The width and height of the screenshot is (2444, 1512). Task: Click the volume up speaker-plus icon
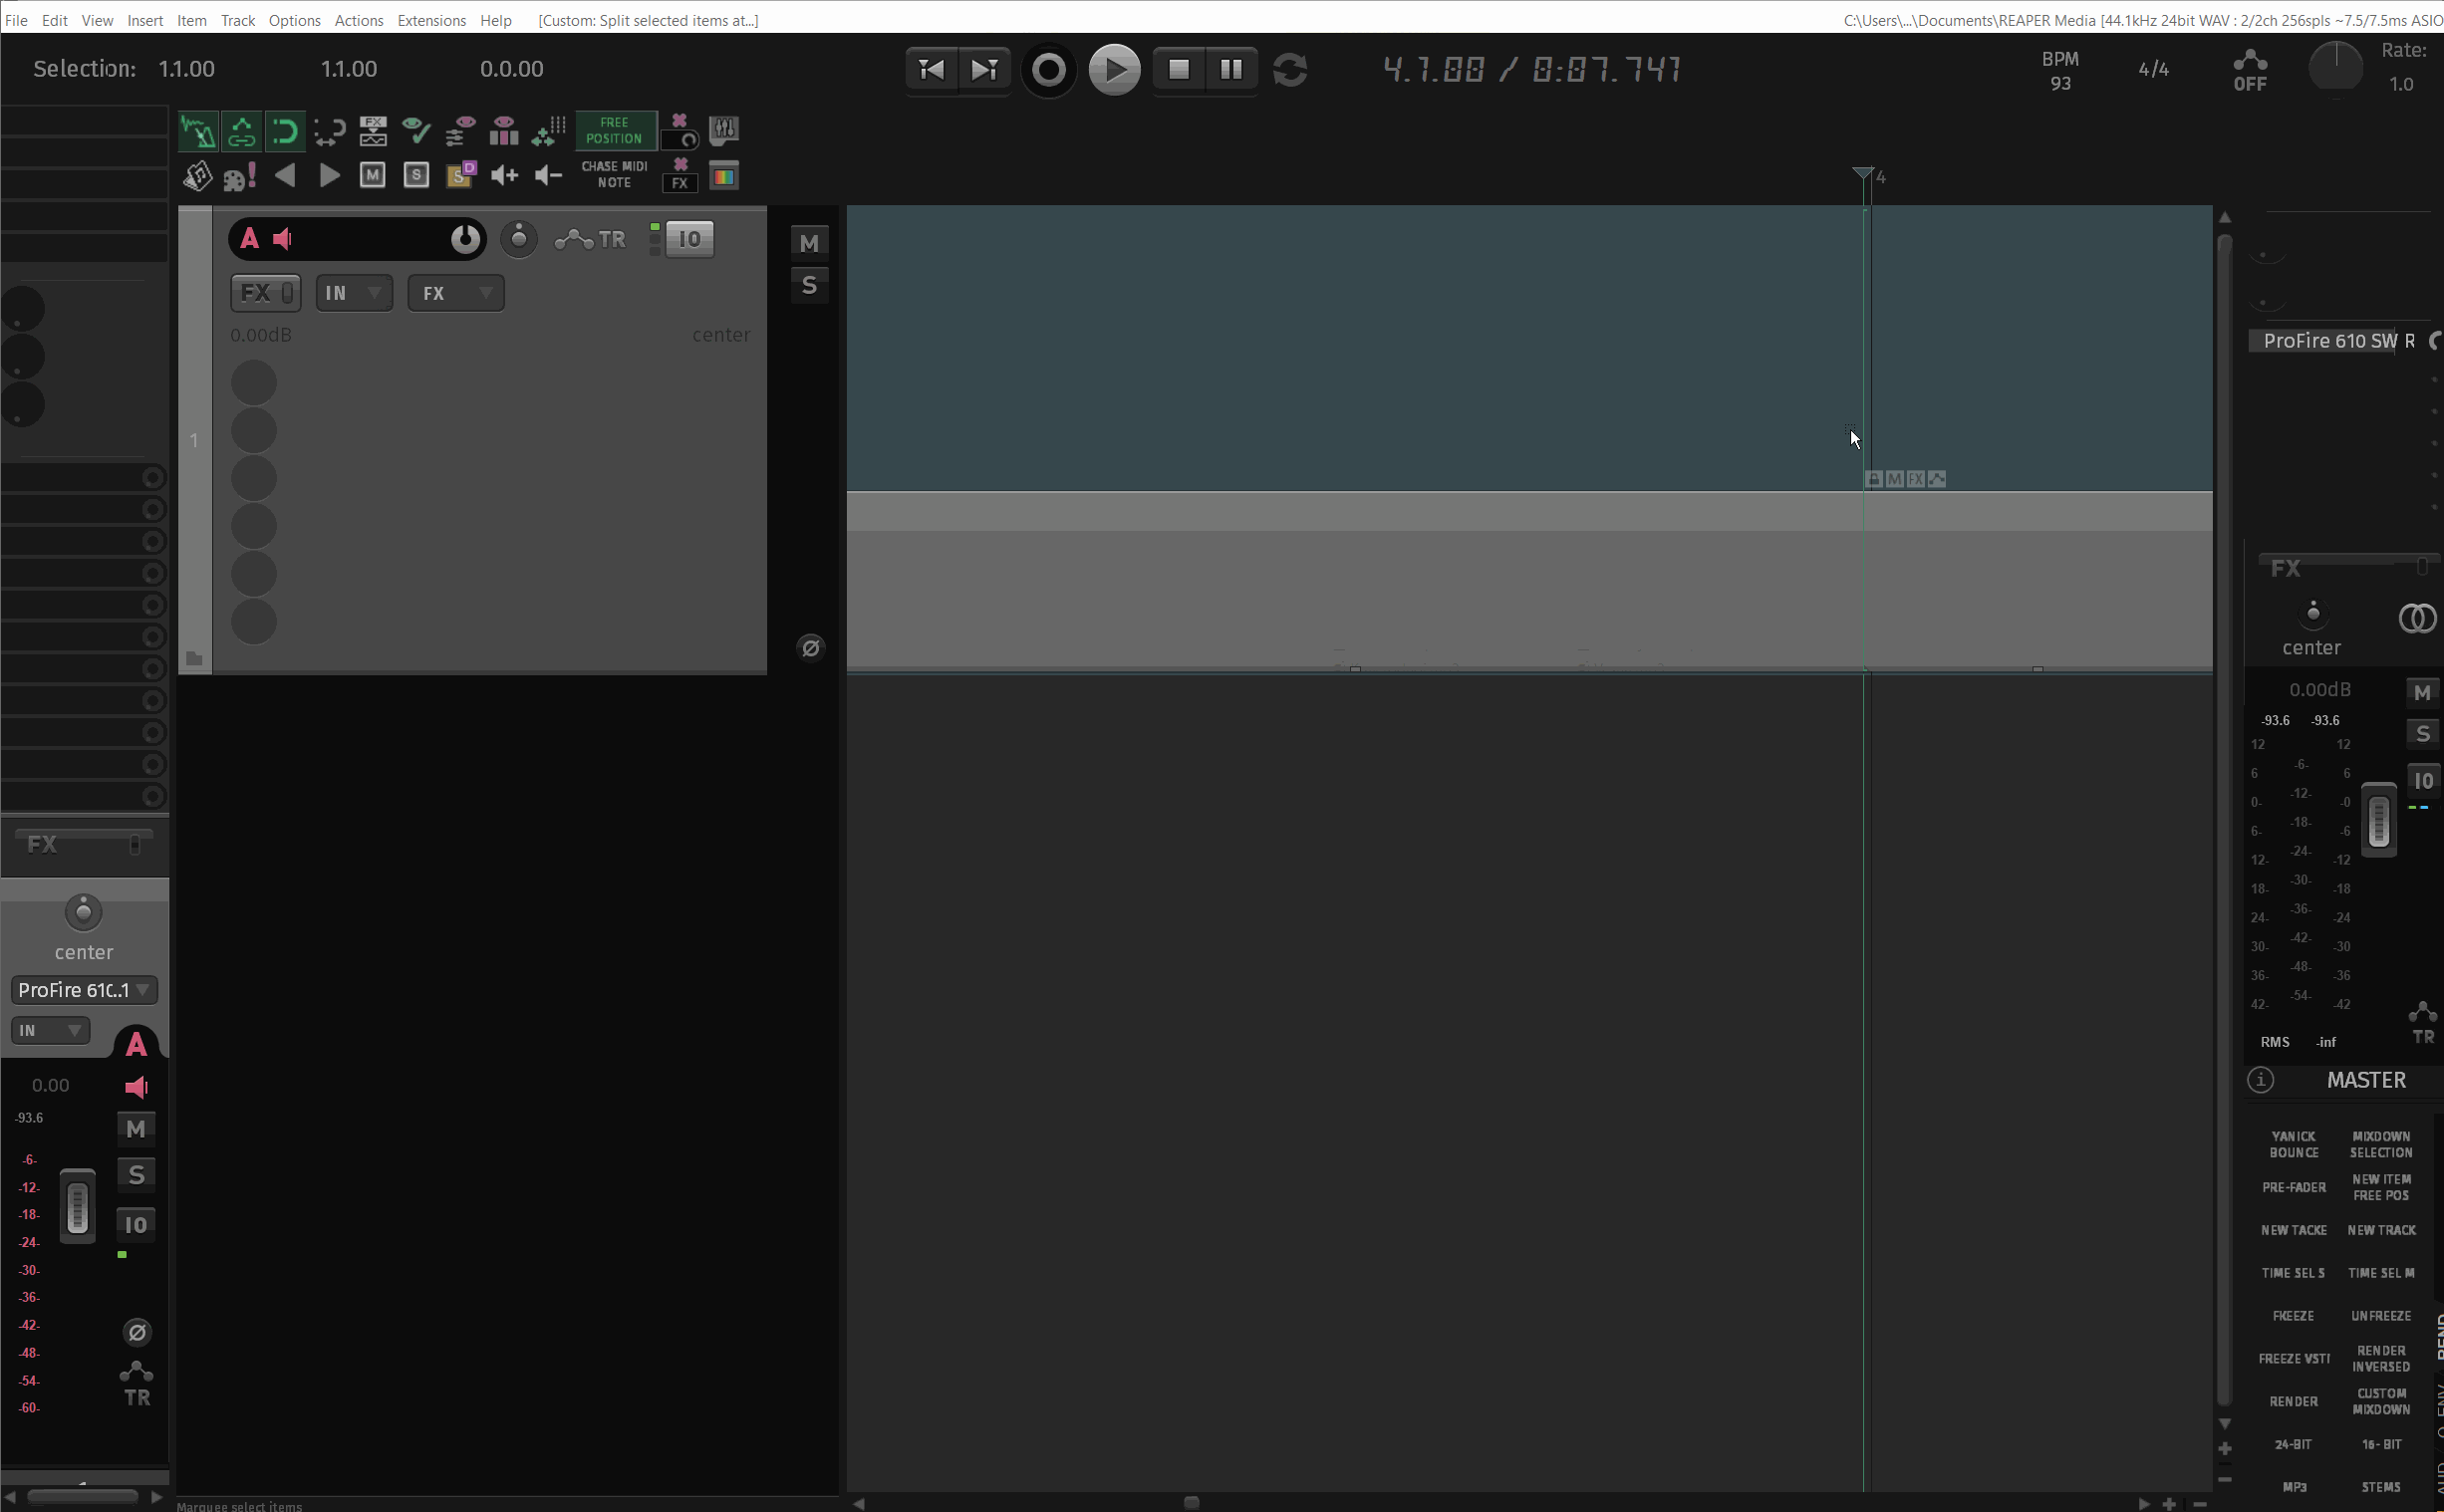(504, 176)
